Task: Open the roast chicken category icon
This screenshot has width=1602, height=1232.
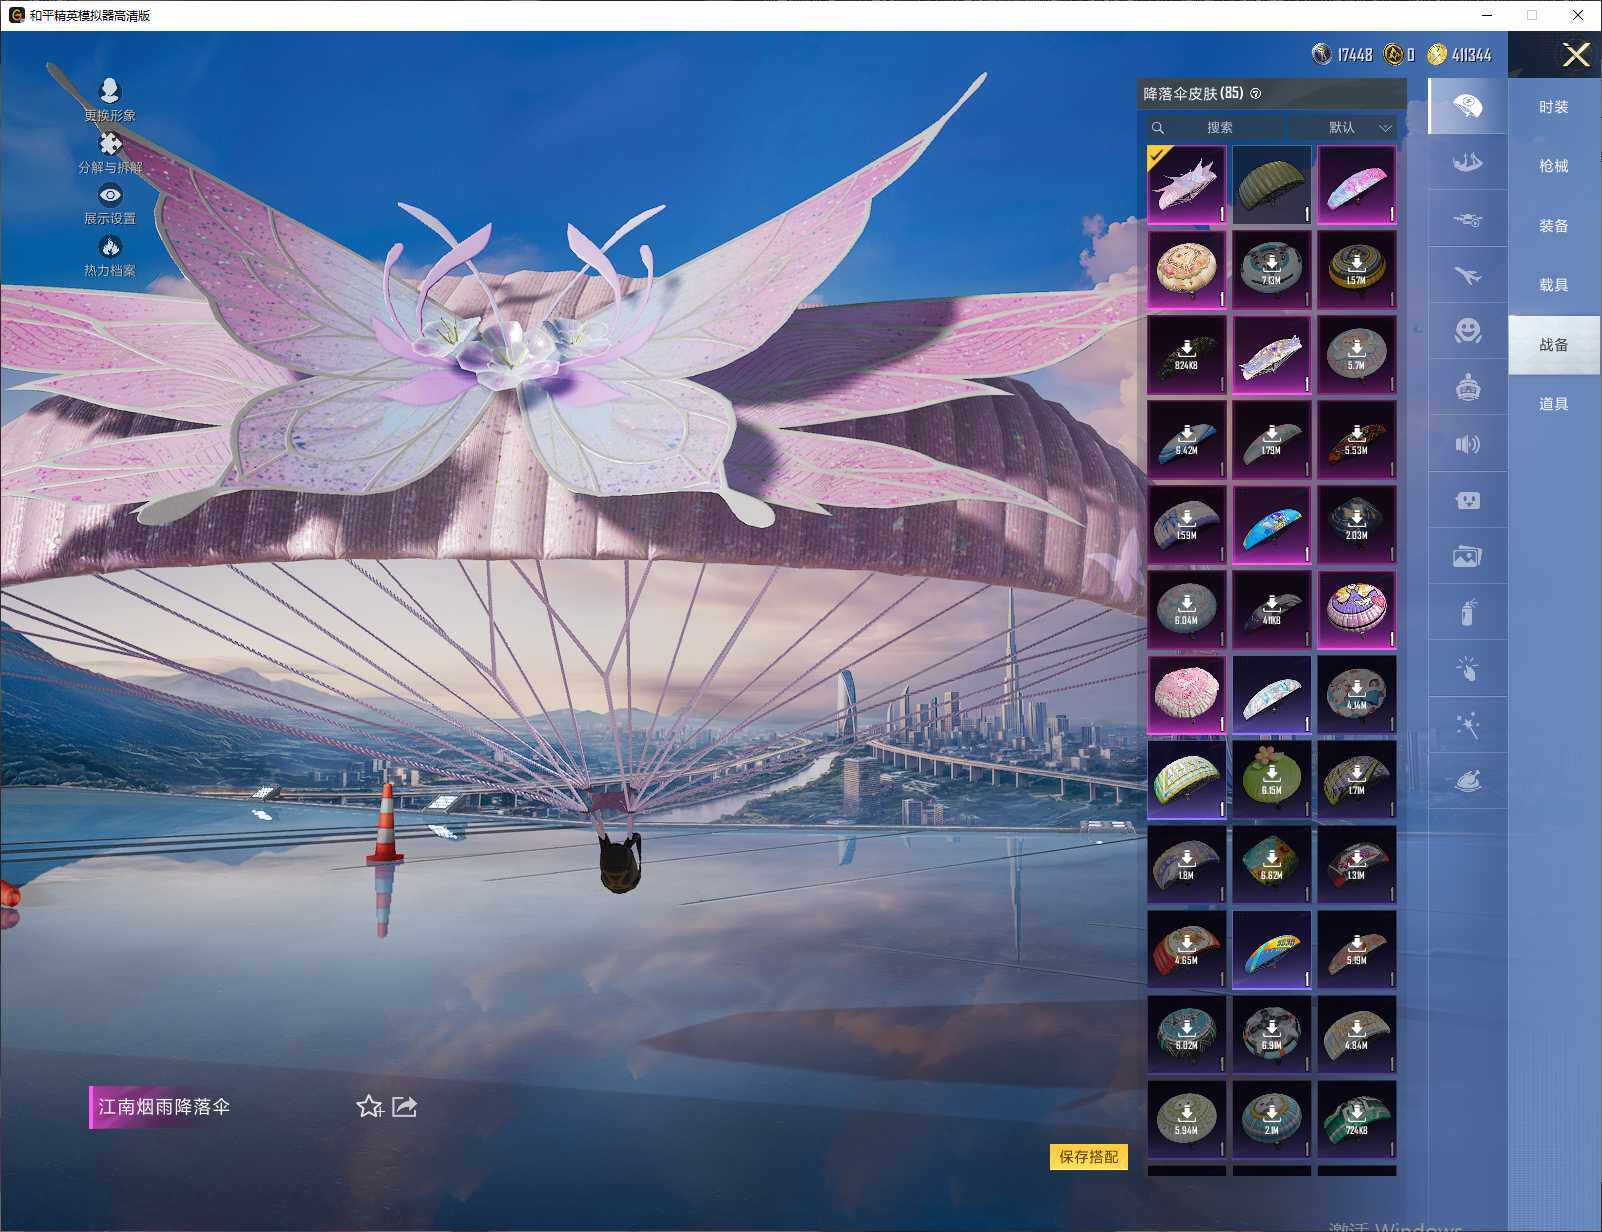Action: tap(1467, 781)
